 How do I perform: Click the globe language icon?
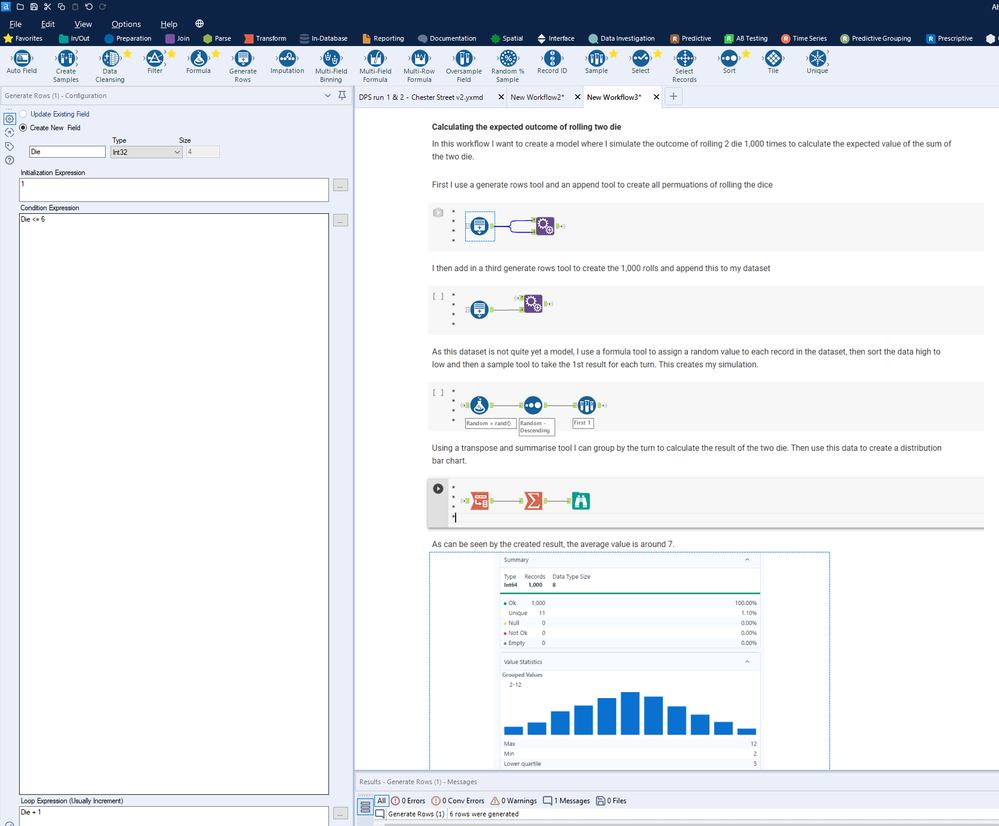199,24
